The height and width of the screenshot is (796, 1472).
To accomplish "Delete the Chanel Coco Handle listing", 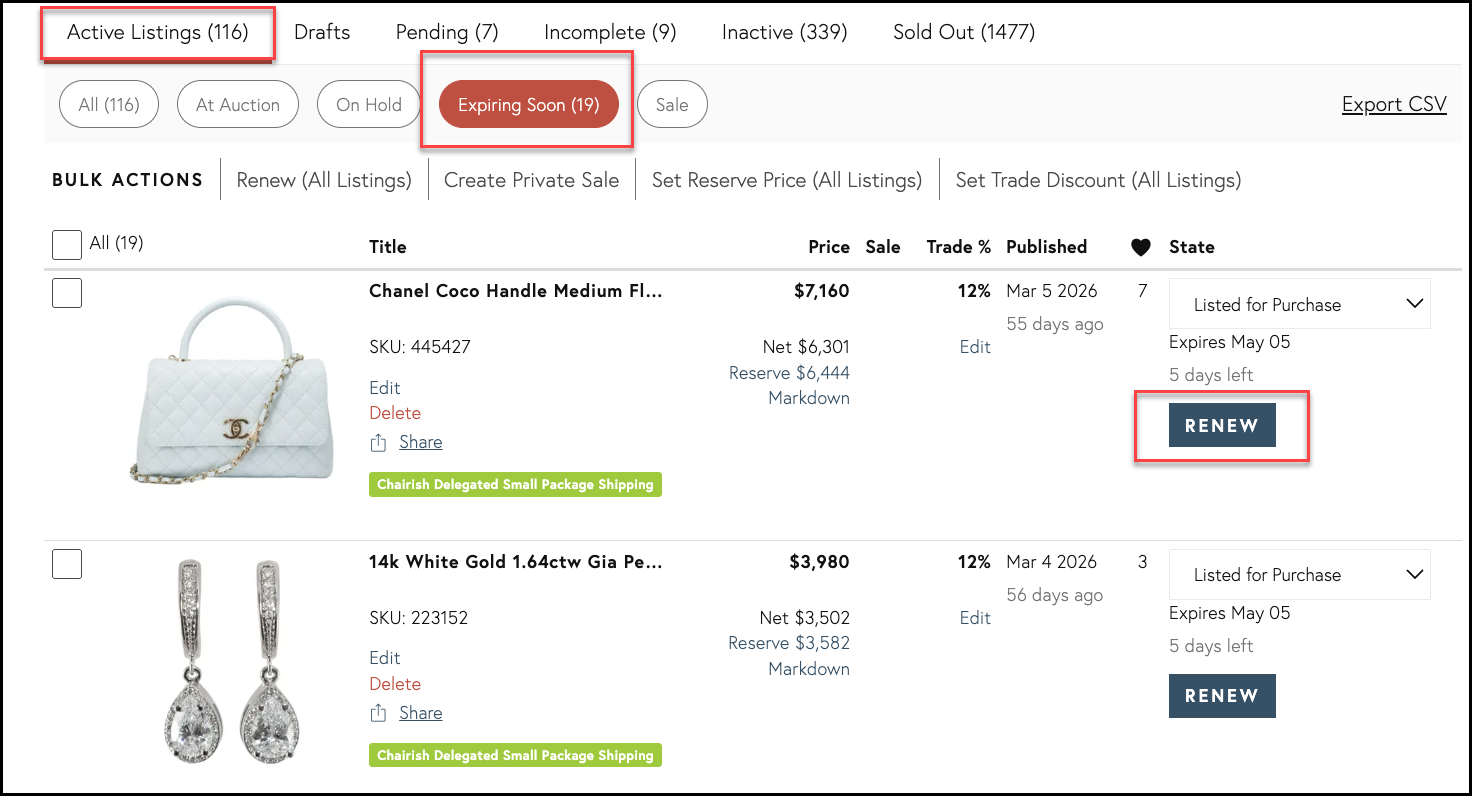I will tap(395, 413).
